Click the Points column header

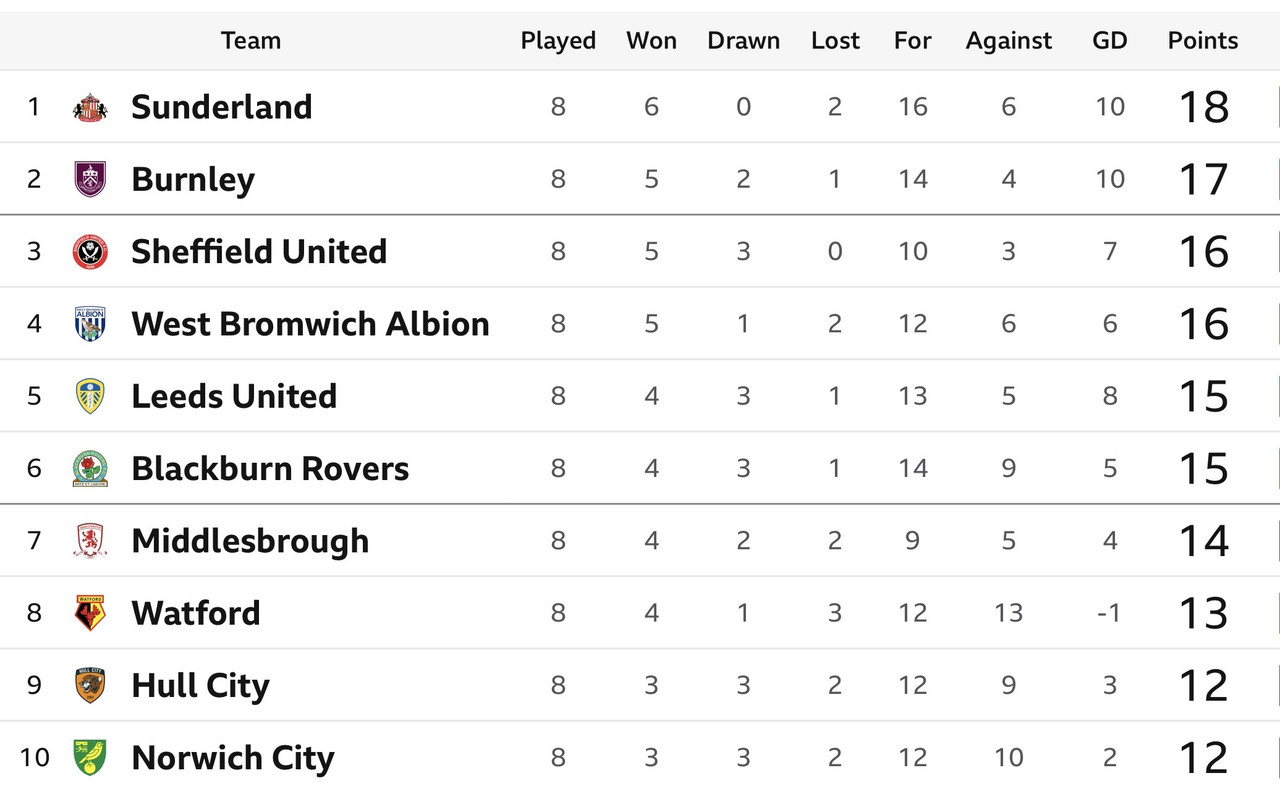pos(1203,41)
